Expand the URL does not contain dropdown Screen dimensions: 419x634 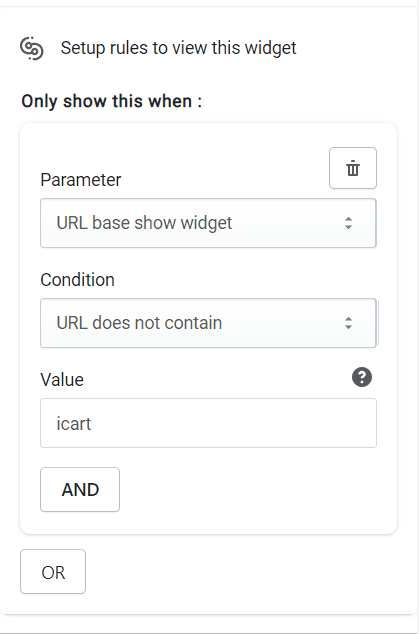[208, 323]
